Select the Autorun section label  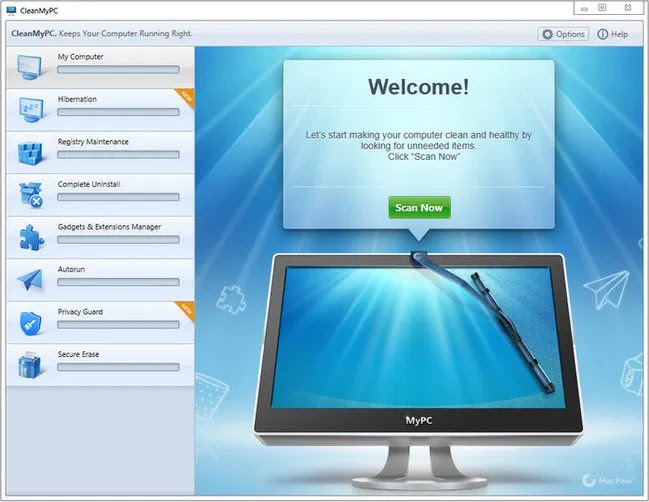[x=71, y=269]
